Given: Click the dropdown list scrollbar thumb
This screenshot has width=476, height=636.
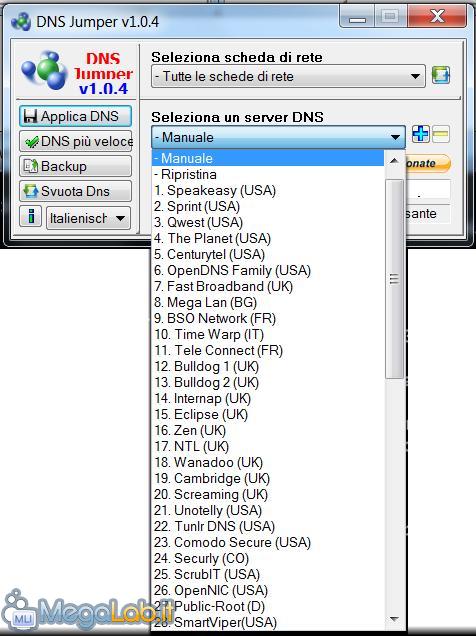Looking at the screenshot, I should [395, 279].
